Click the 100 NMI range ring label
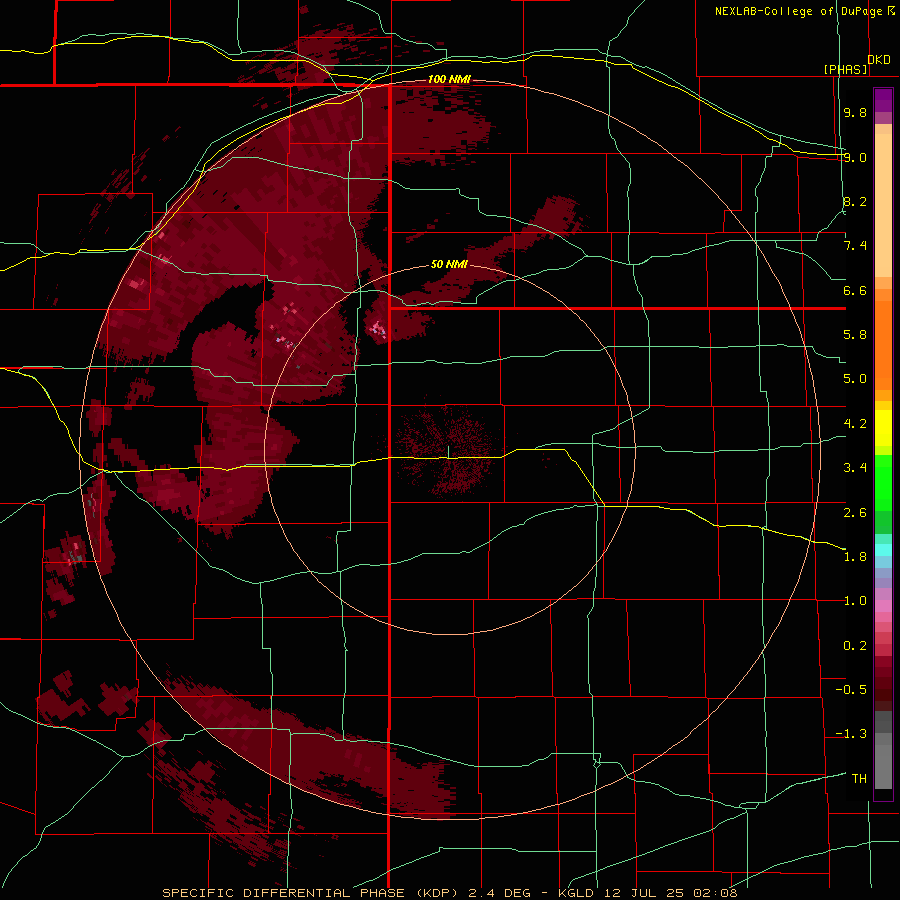Image resolution: width=900 pixels, height=900 pixels. pyautogui.click(x=449, y=79)
